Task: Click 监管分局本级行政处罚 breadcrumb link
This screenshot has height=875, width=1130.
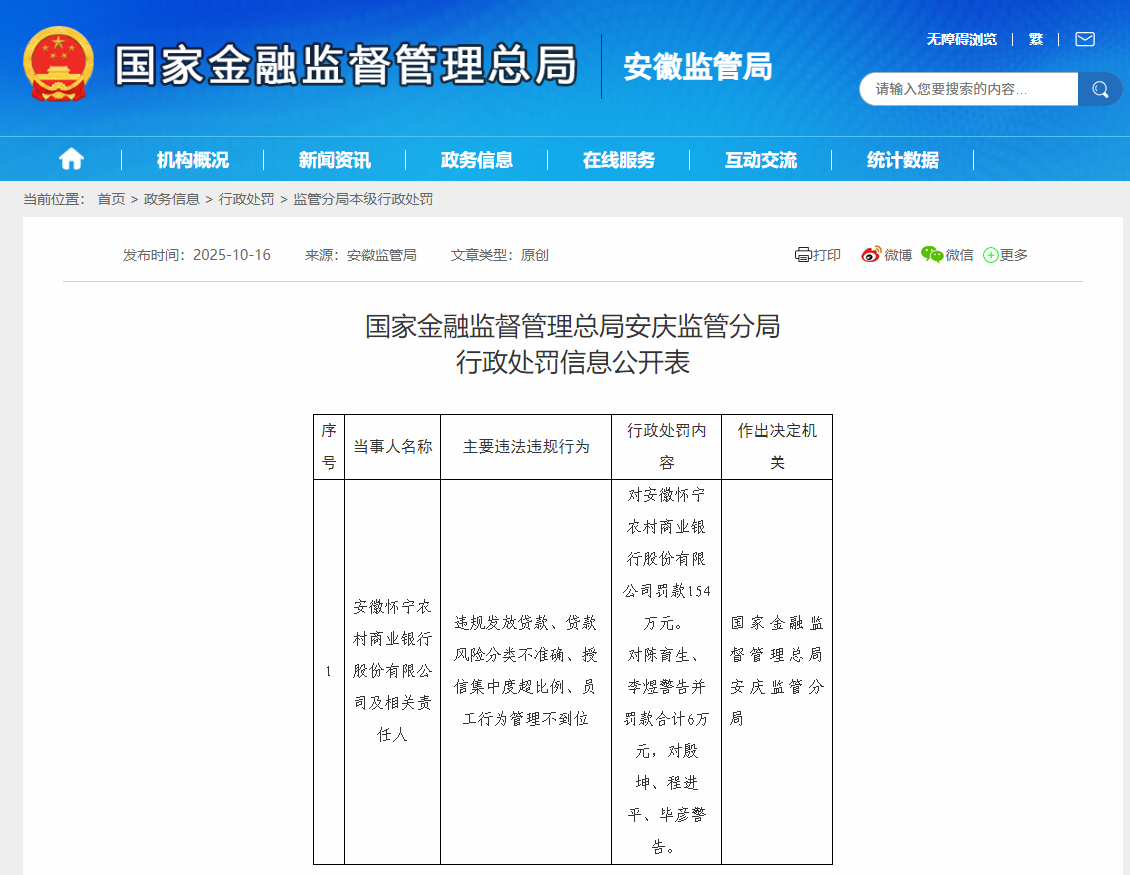Action: click(x=363, y=199)
